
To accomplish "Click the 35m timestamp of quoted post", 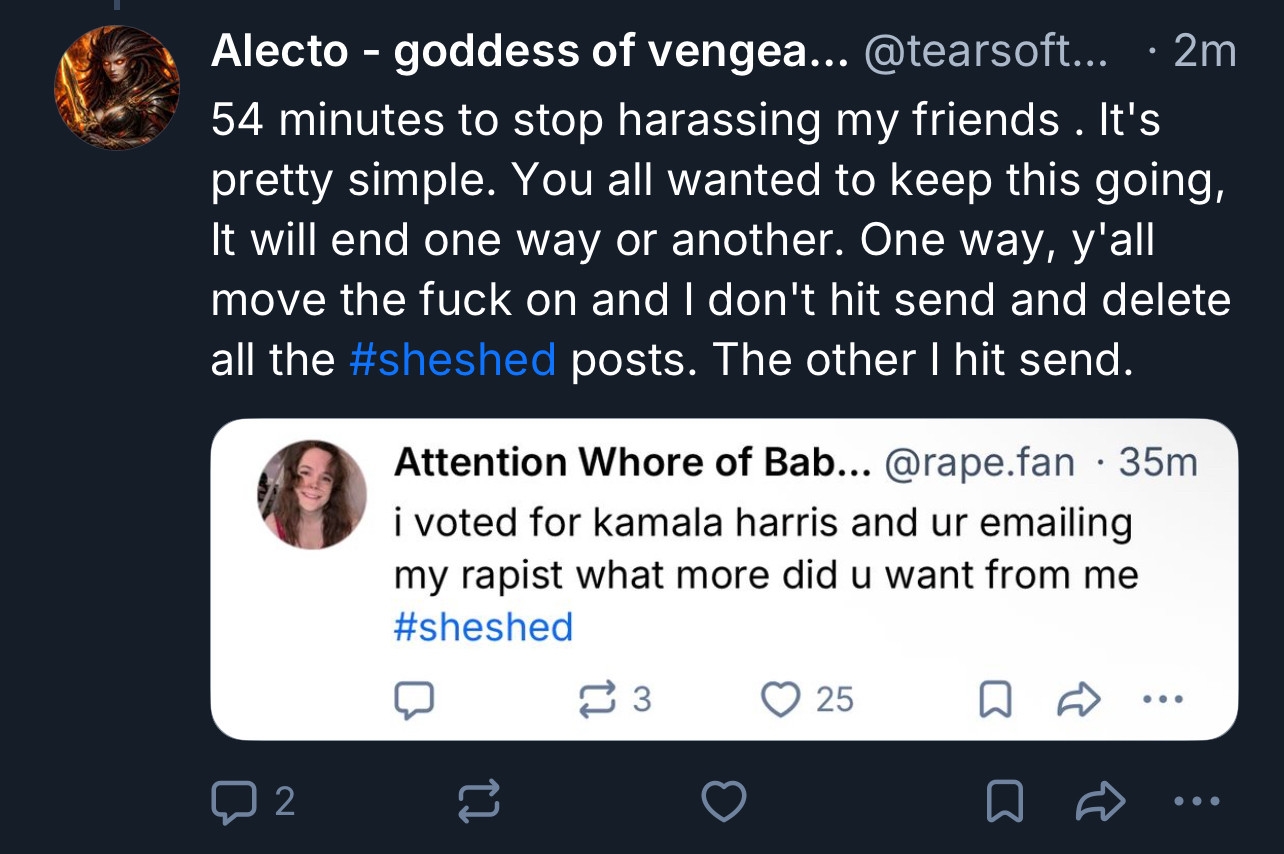I will [x=1158, y=462].
